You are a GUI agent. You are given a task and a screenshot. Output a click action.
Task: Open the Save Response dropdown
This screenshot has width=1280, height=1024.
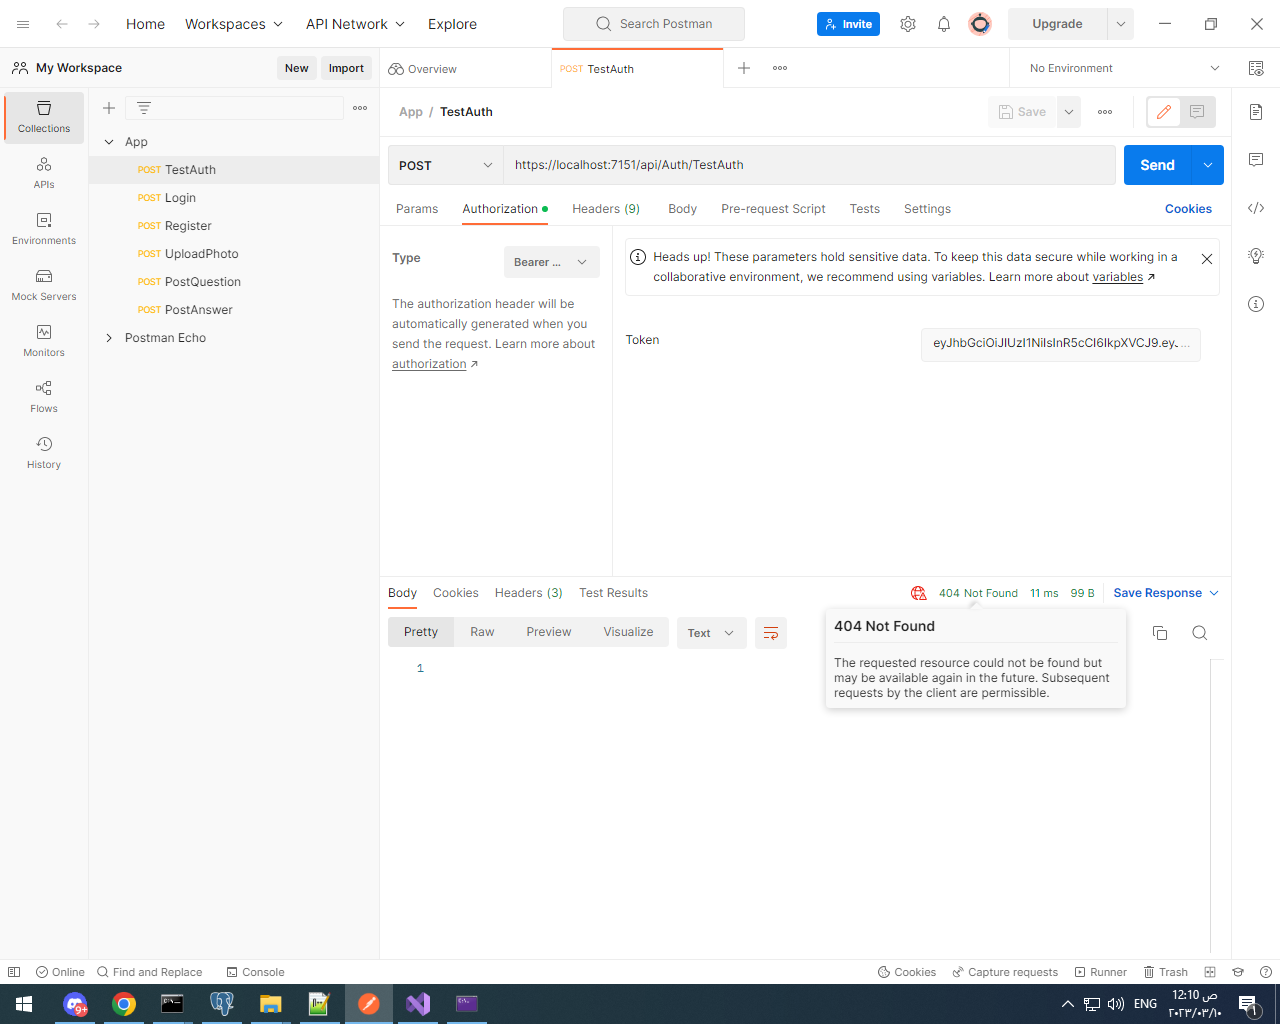(x=1166, y=593)
